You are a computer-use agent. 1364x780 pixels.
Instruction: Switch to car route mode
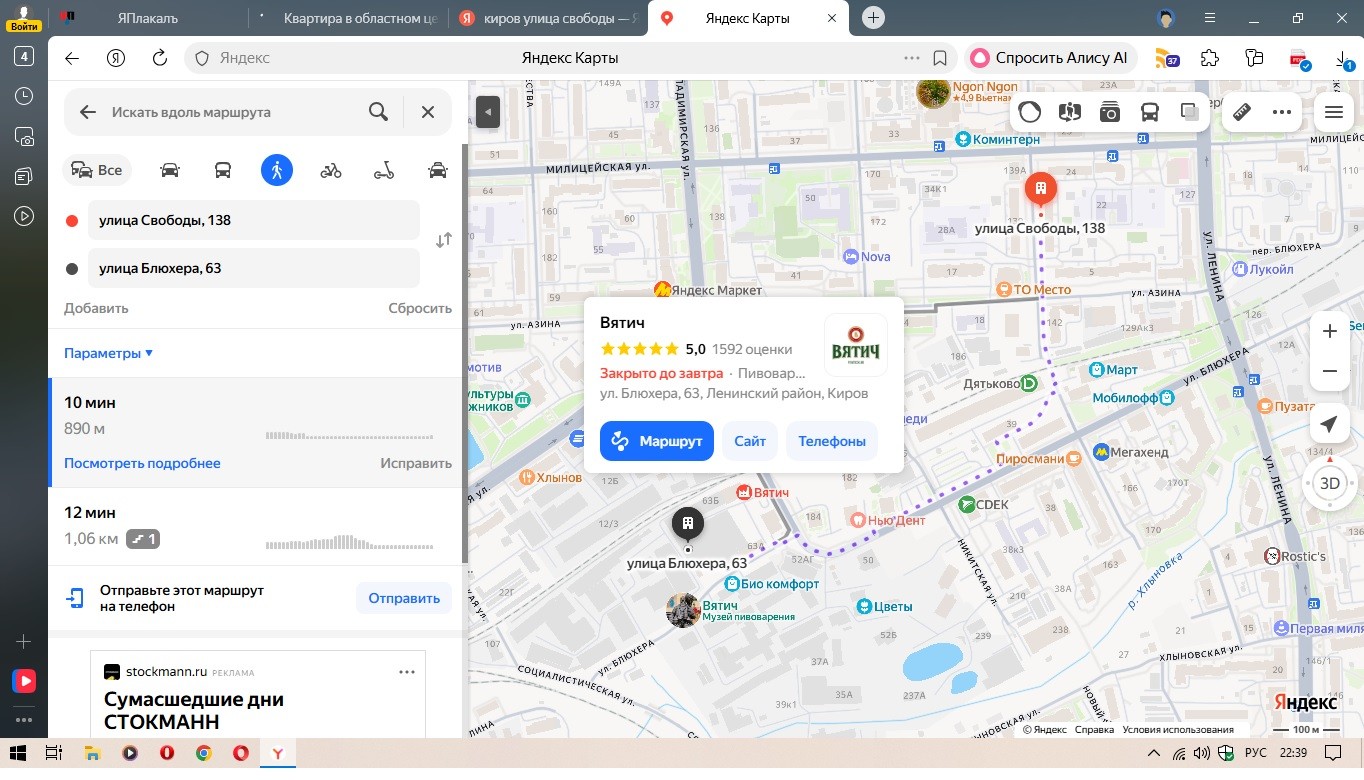tap(170, 170)
